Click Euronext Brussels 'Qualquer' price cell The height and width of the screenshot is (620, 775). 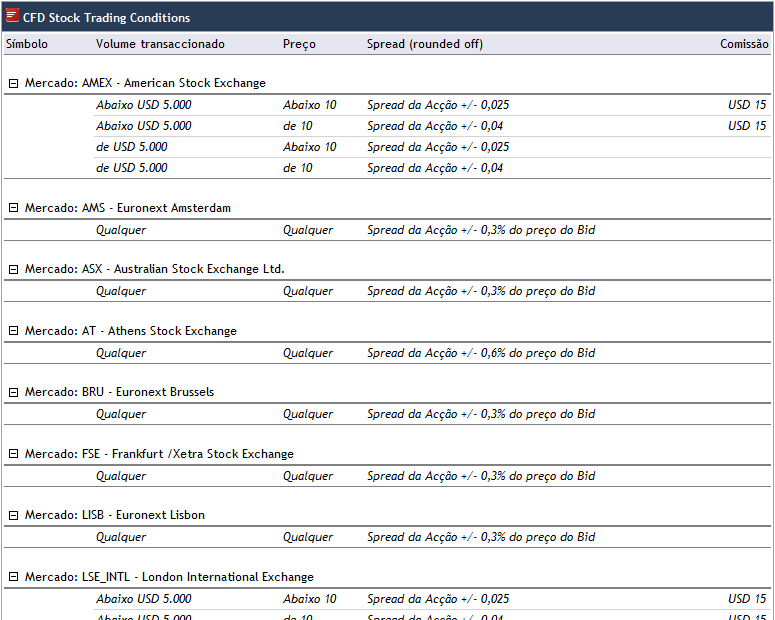[308, 414]
